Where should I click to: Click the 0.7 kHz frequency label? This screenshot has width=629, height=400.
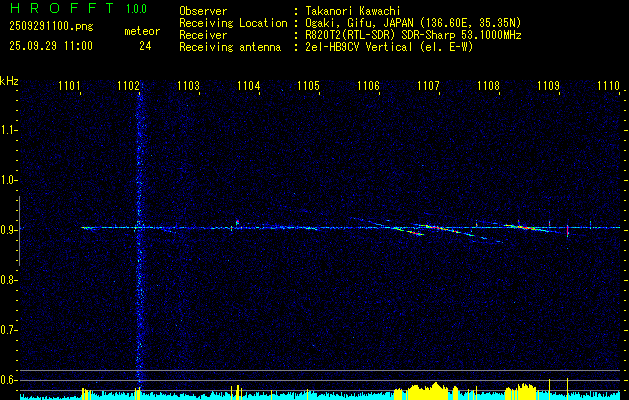[6, 330]
